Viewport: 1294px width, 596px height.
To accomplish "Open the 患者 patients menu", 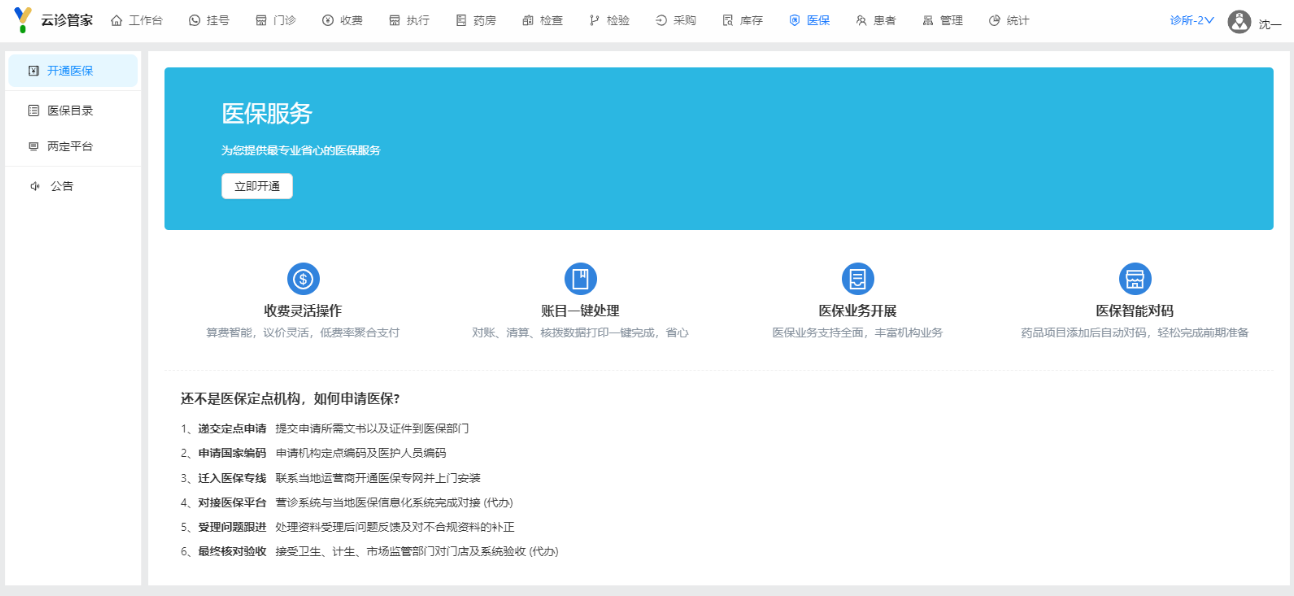I will pos(875,20).
